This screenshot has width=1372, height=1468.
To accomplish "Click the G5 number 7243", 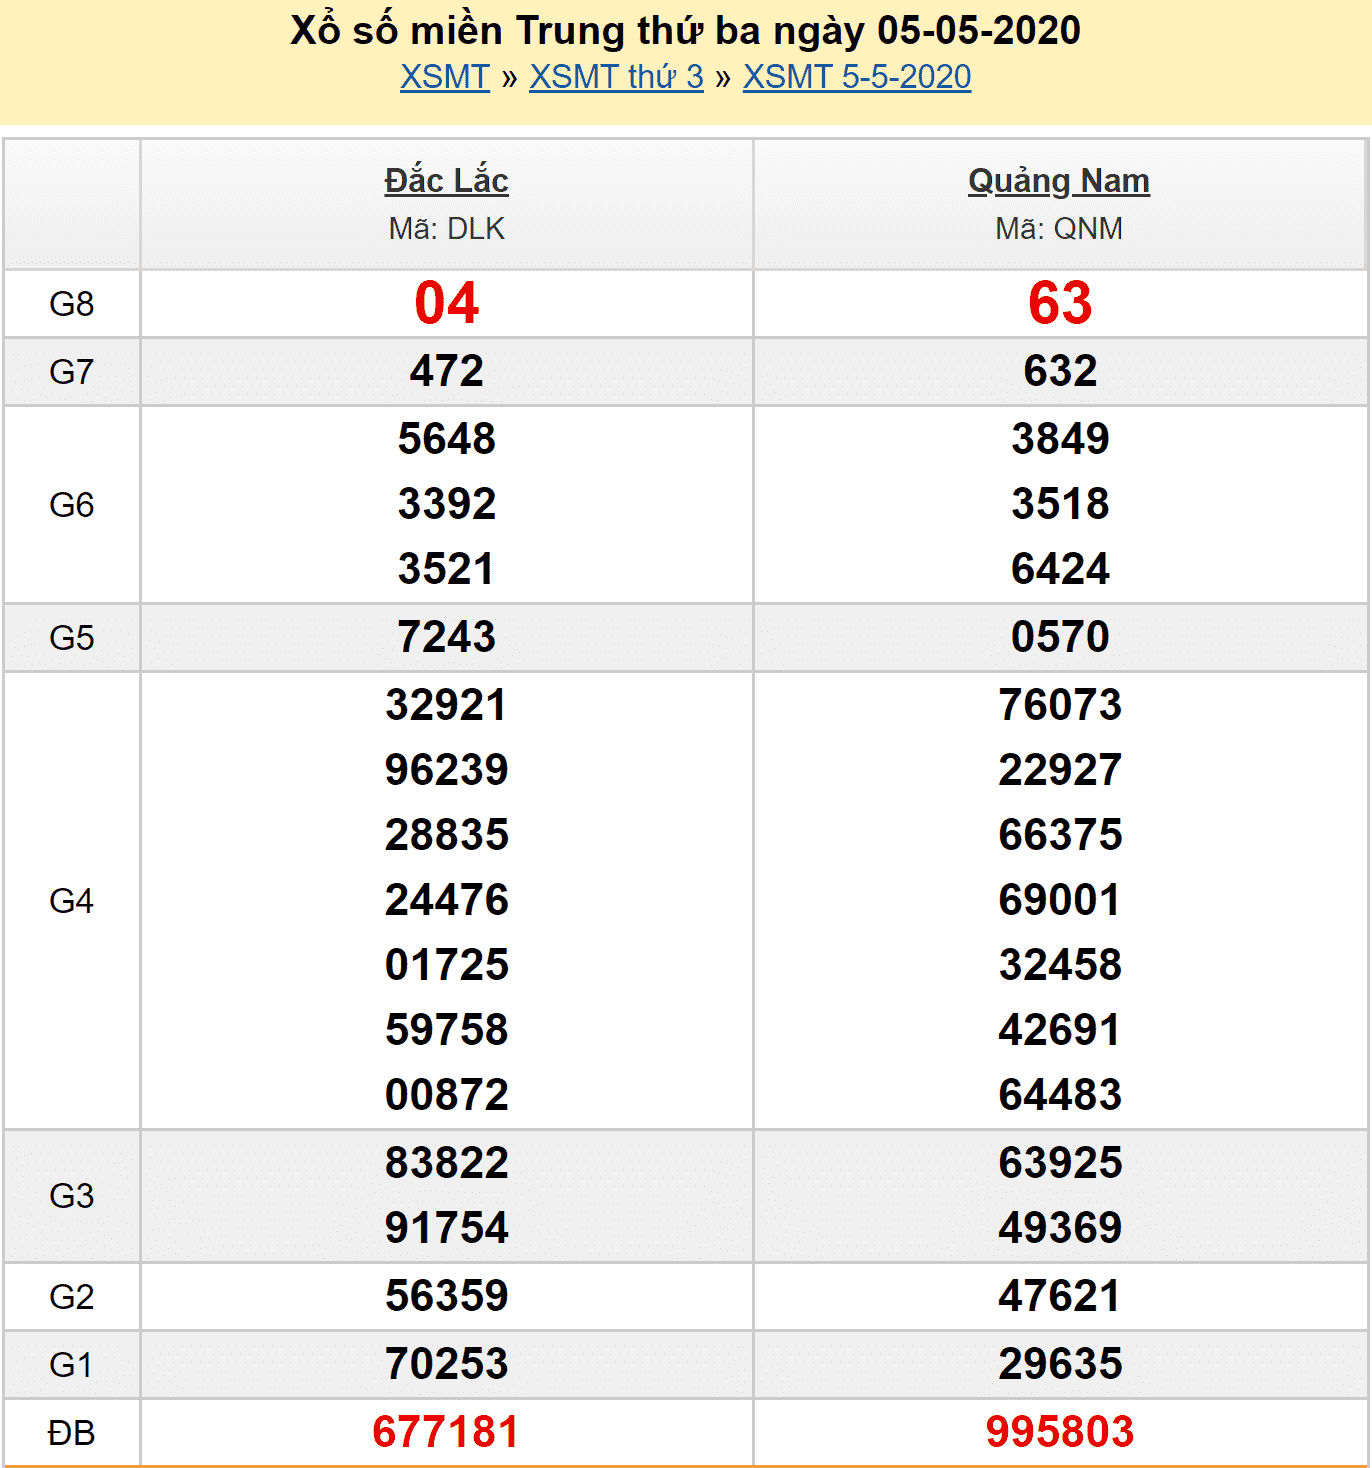I will [447, 637].
